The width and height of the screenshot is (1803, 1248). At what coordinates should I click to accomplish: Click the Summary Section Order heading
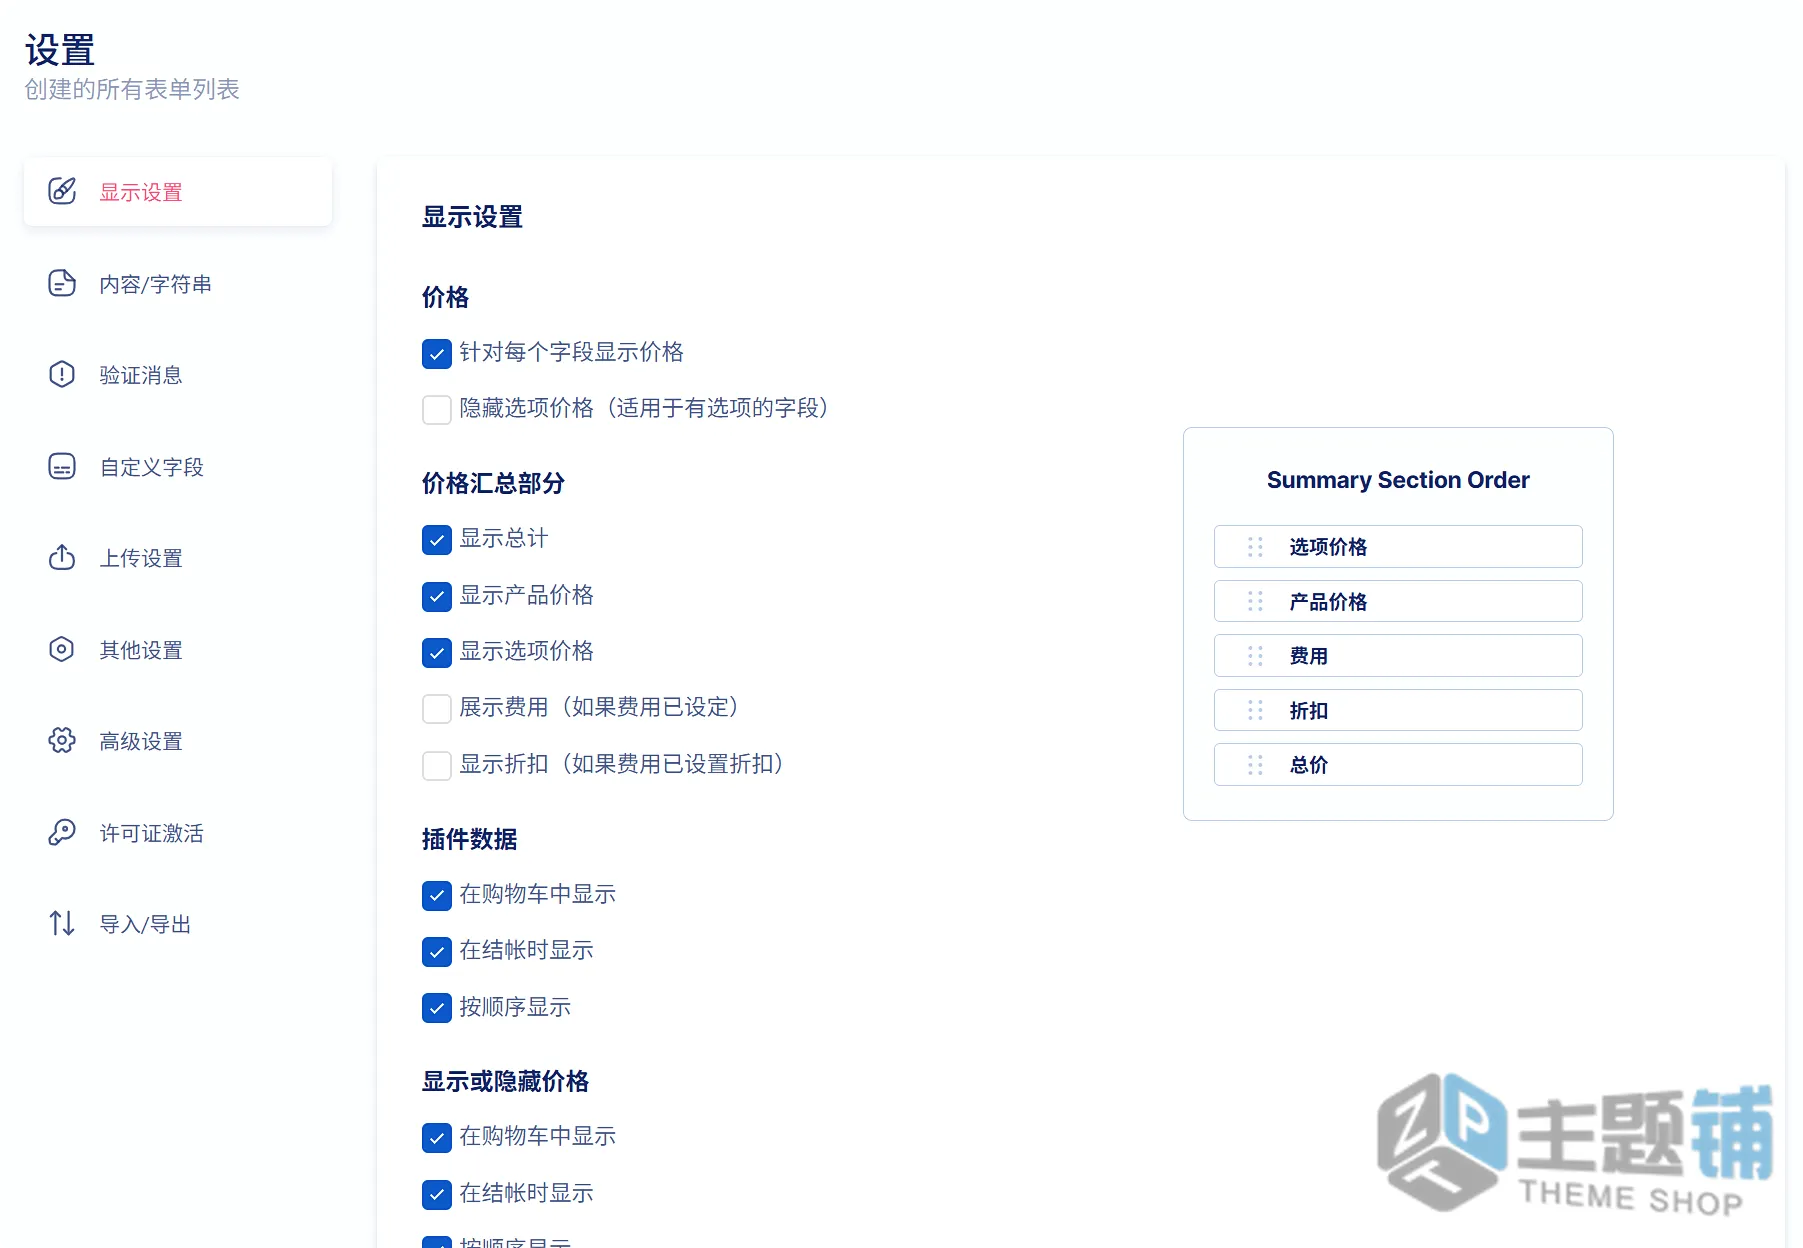[x=1398, y=480]
